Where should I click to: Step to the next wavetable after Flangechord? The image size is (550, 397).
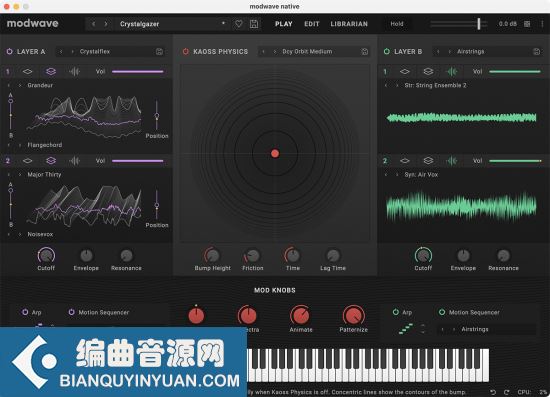click(x=20, y=145)
